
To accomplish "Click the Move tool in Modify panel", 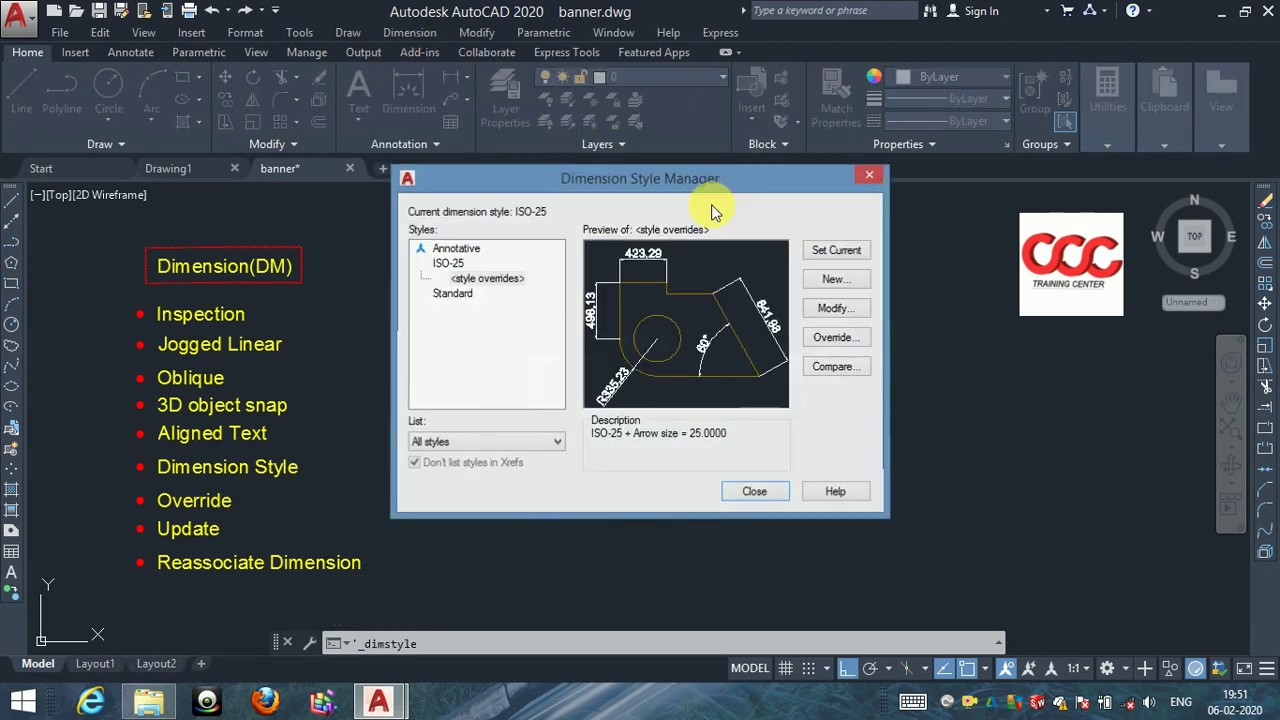I will point(225,77).
